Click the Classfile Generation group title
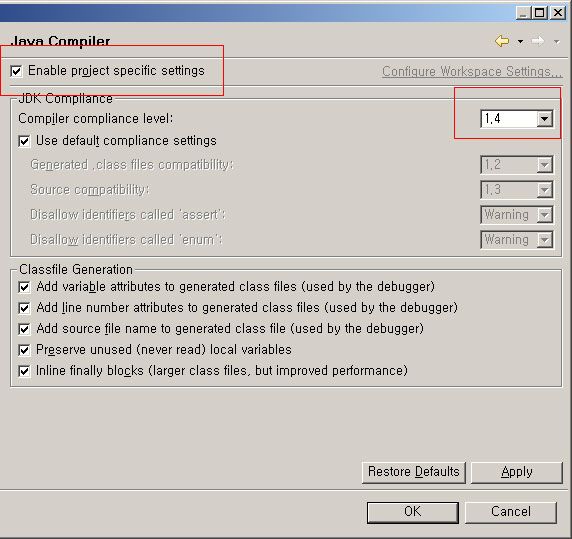572x539 pixels. [x=76, y=270]
